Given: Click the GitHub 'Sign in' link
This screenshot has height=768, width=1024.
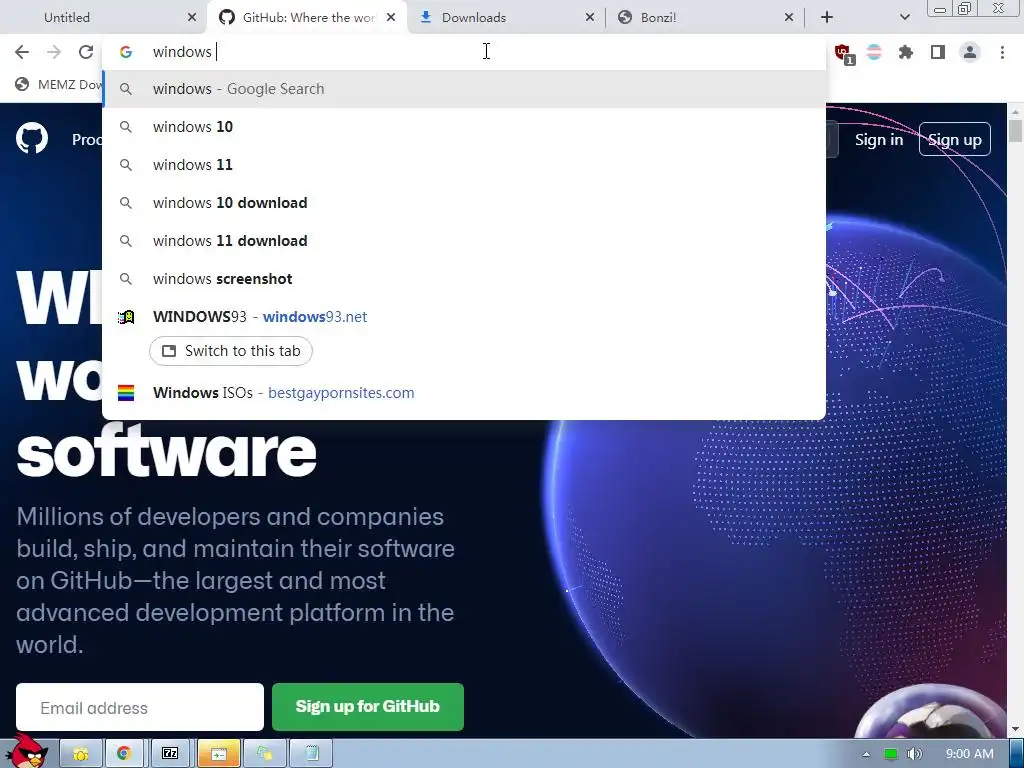Looking at the screenshot, I should (x=879, y=140).
